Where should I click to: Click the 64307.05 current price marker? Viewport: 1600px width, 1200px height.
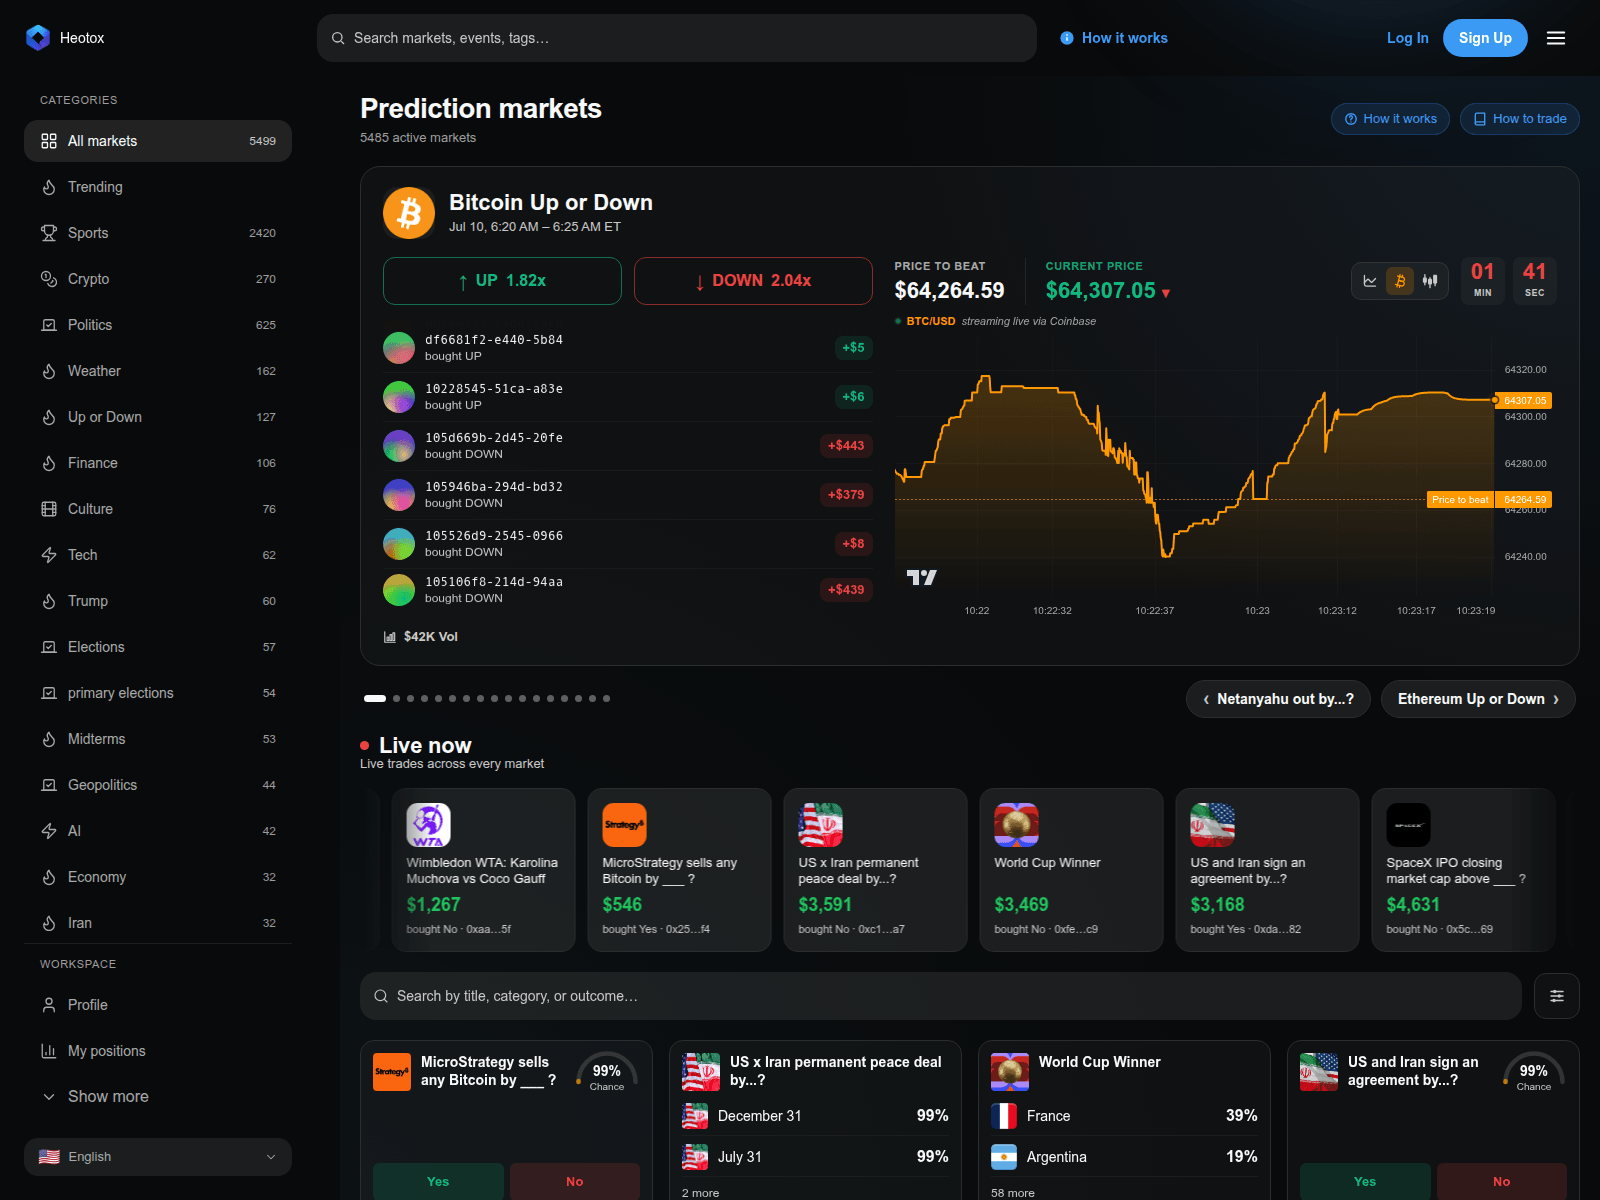pyautogui.click(x=1525, y=400)
